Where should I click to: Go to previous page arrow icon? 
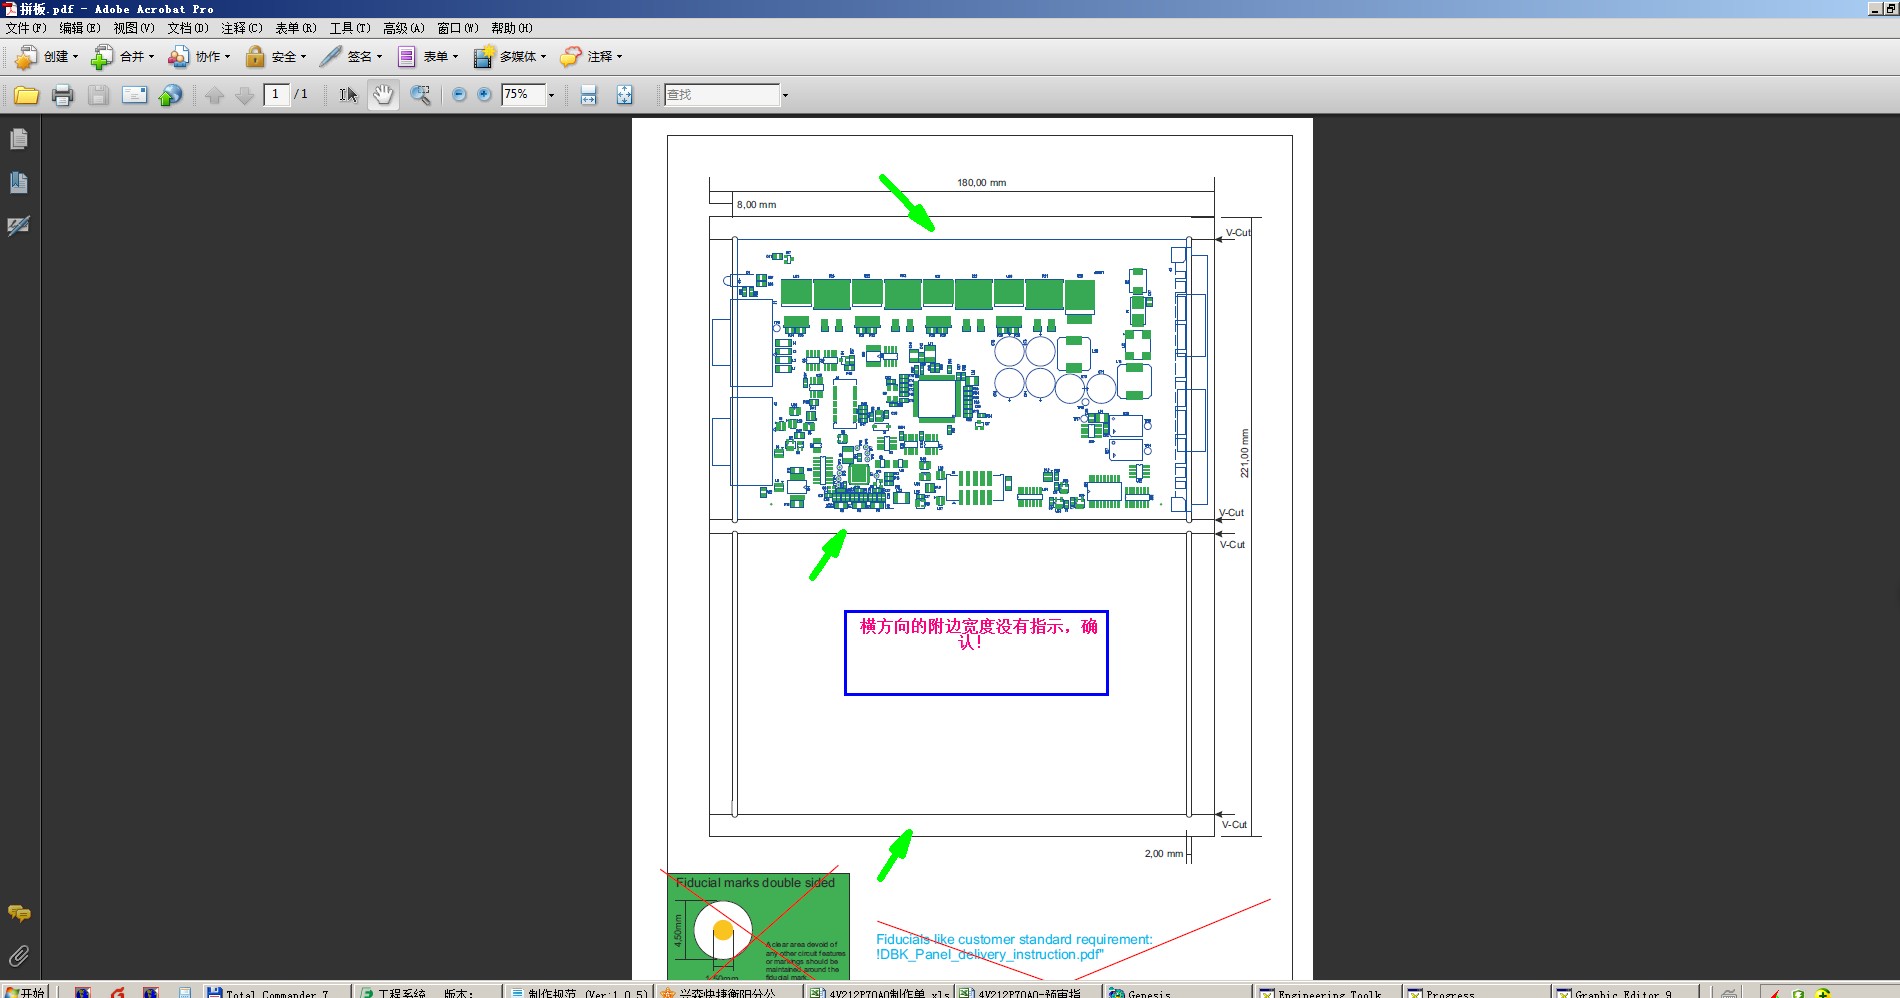(x=214, y=95)
